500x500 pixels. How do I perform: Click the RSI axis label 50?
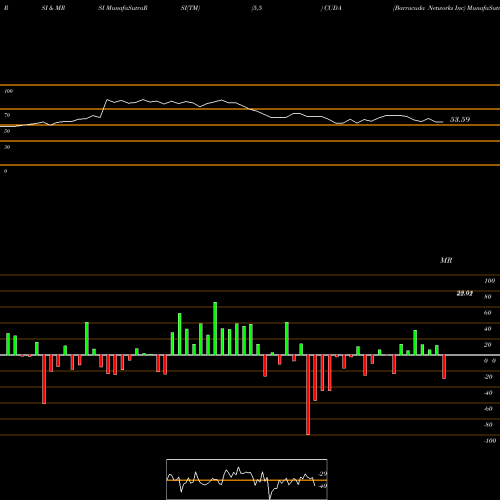7,131
